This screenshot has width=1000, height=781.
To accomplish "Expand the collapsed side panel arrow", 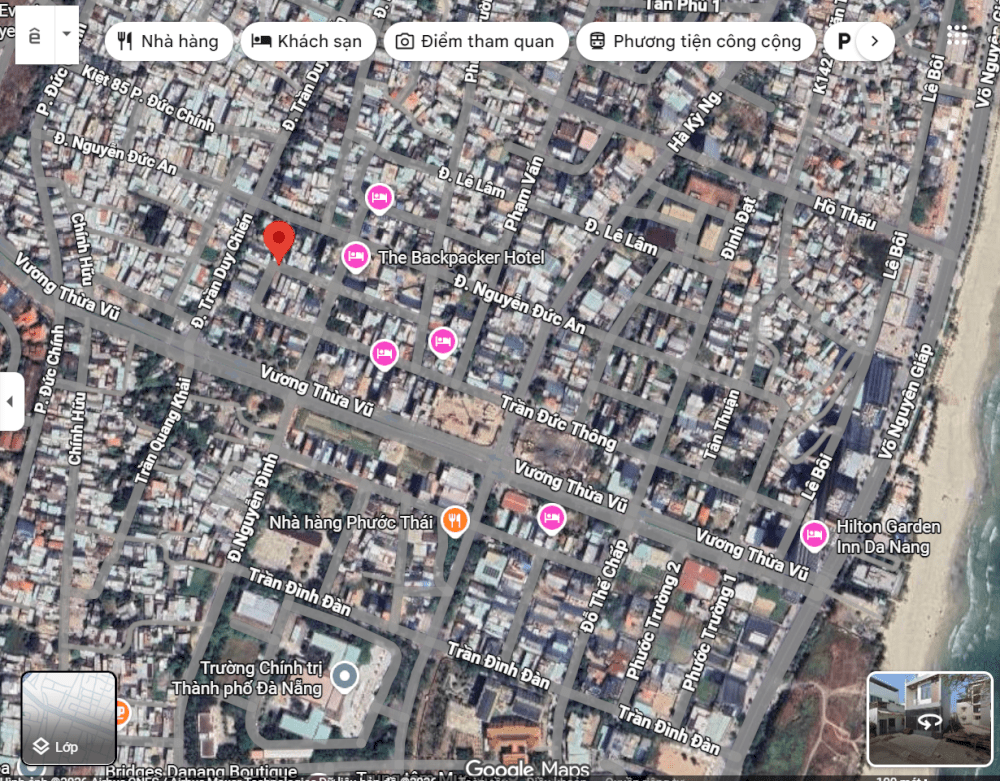I will click(x=11, y=402).
